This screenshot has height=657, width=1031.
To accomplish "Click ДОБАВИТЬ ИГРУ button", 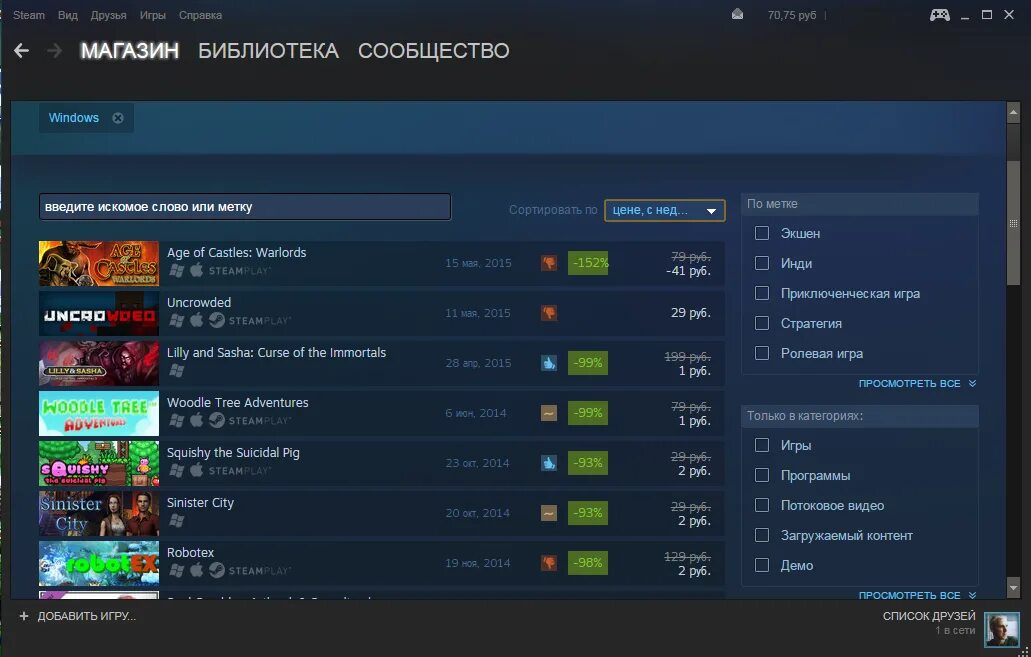I will (x=78, y=616).
